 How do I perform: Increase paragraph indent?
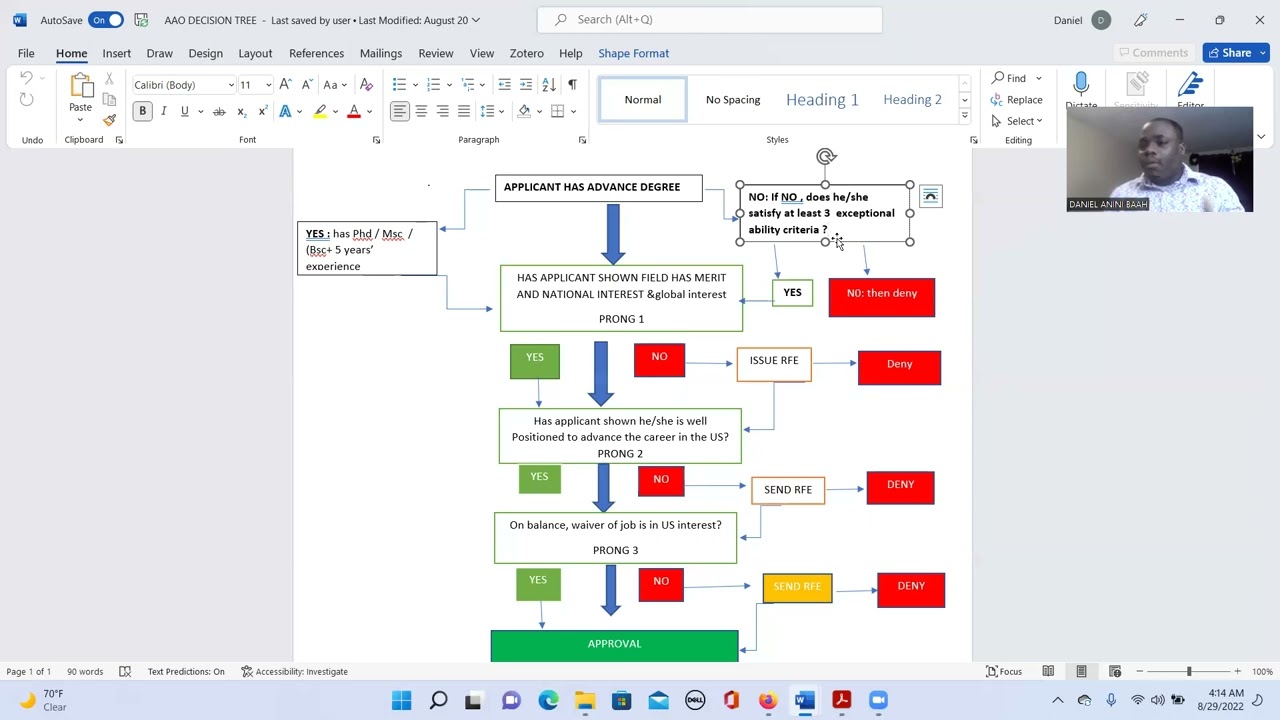526,84
